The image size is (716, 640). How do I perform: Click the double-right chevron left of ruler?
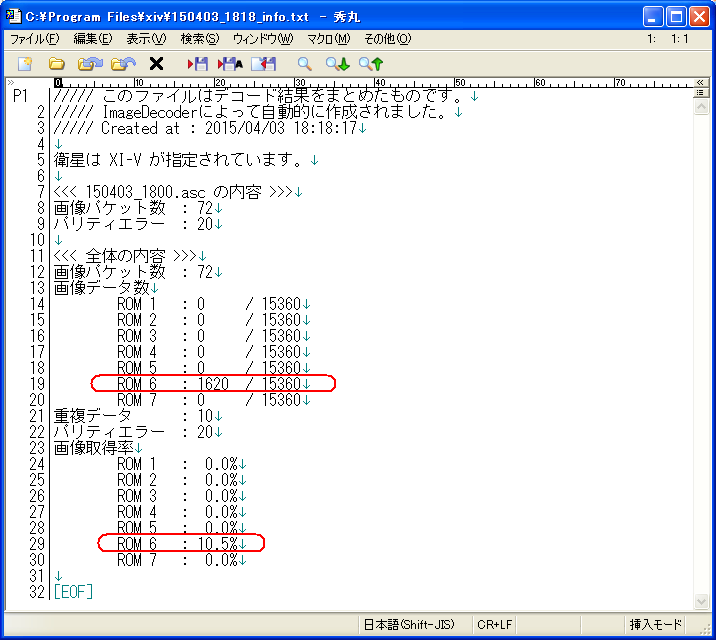click(x=11, y=83)
